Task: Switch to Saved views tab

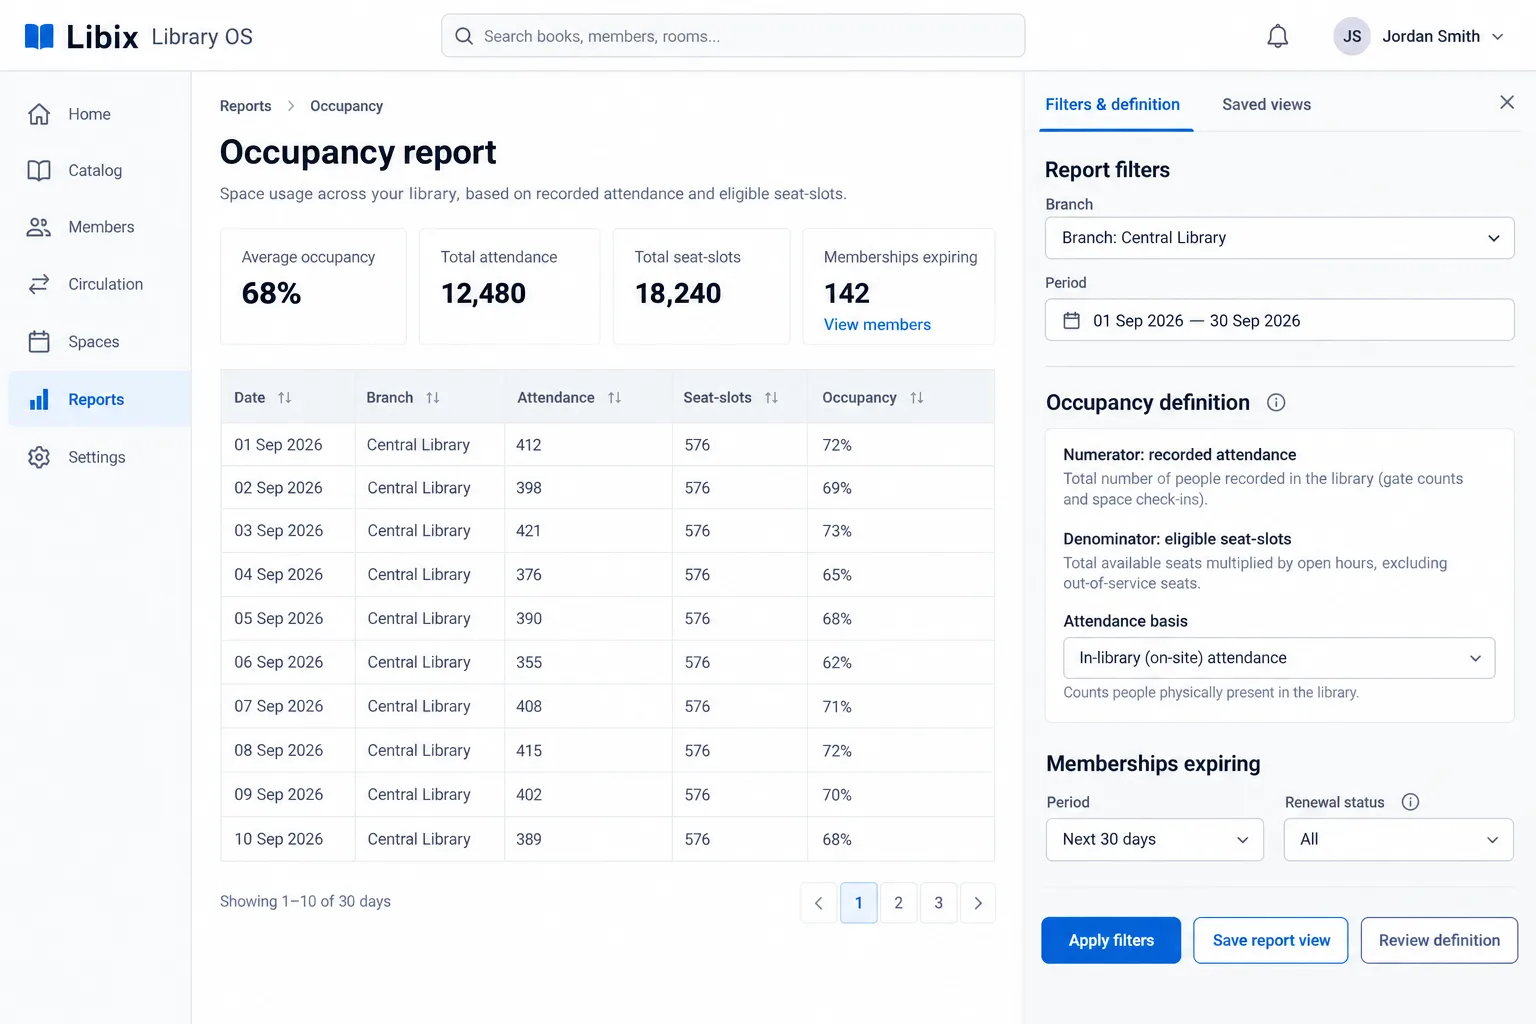Action: click(1266, 104)
